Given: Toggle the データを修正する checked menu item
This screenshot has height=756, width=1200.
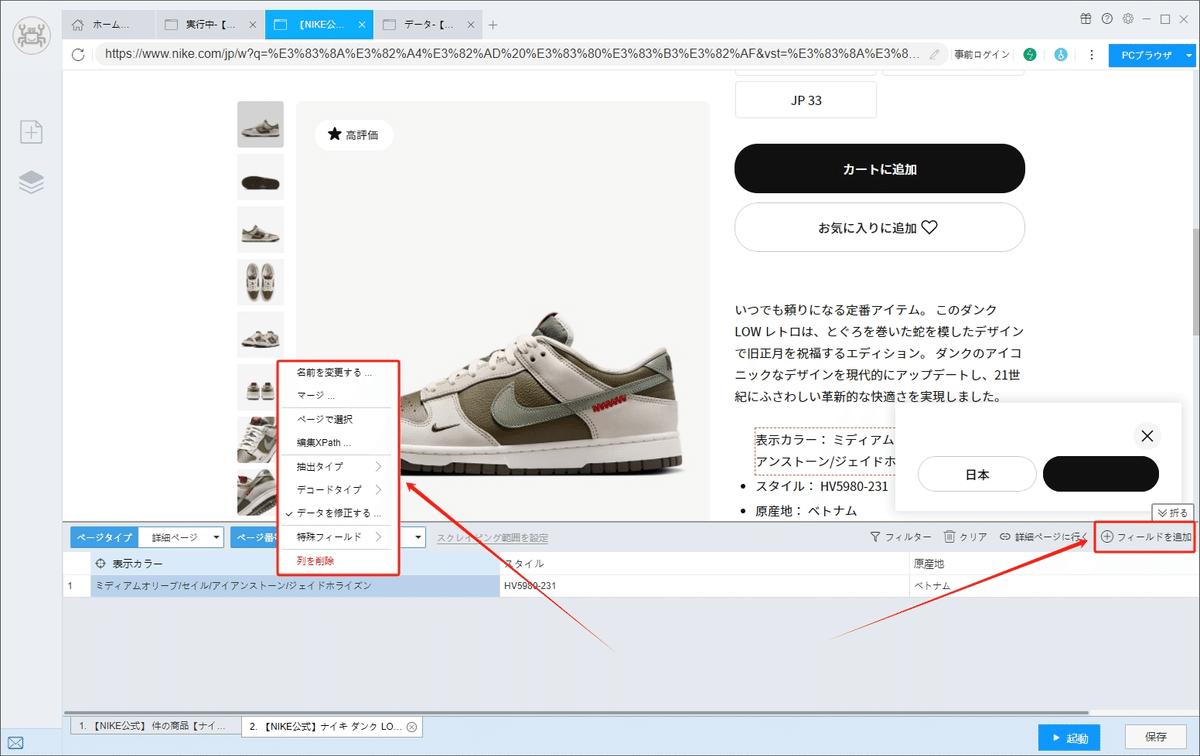Looking at the screenshot, I should (337, 513).
